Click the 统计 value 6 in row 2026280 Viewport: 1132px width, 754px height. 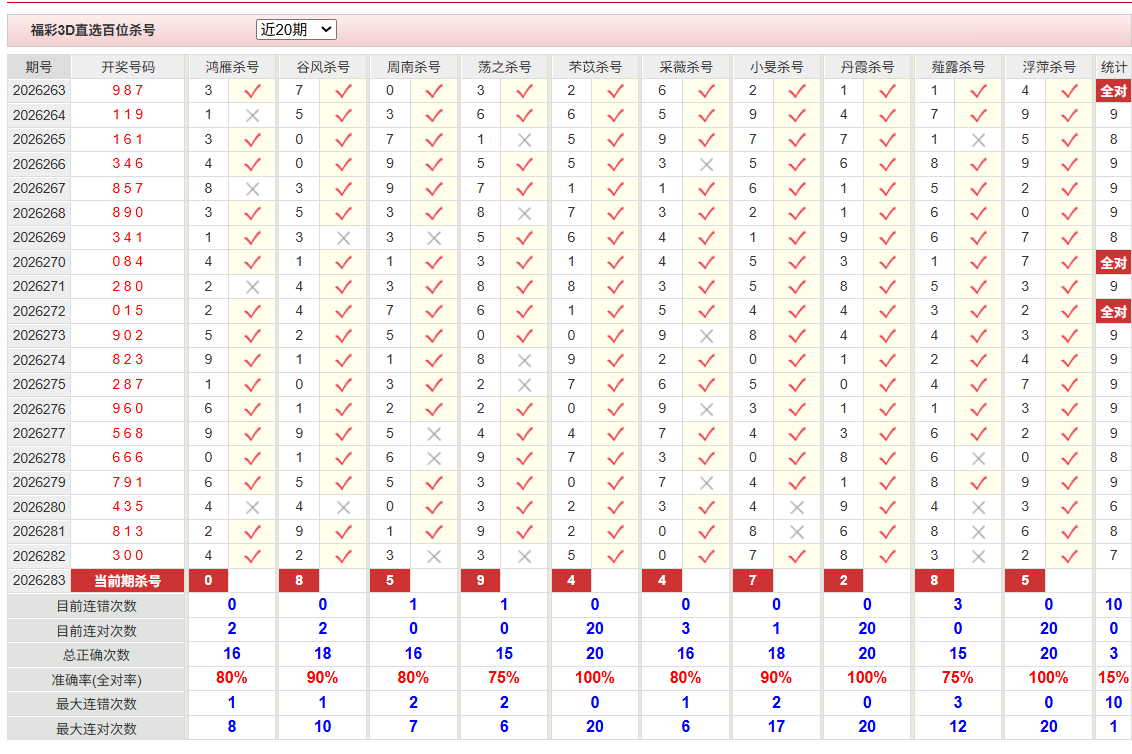(1113, 507)
